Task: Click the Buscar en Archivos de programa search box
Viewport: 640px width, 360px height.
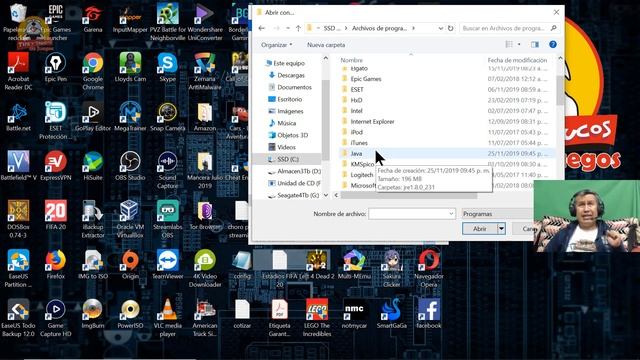Action: coord(509,28)
